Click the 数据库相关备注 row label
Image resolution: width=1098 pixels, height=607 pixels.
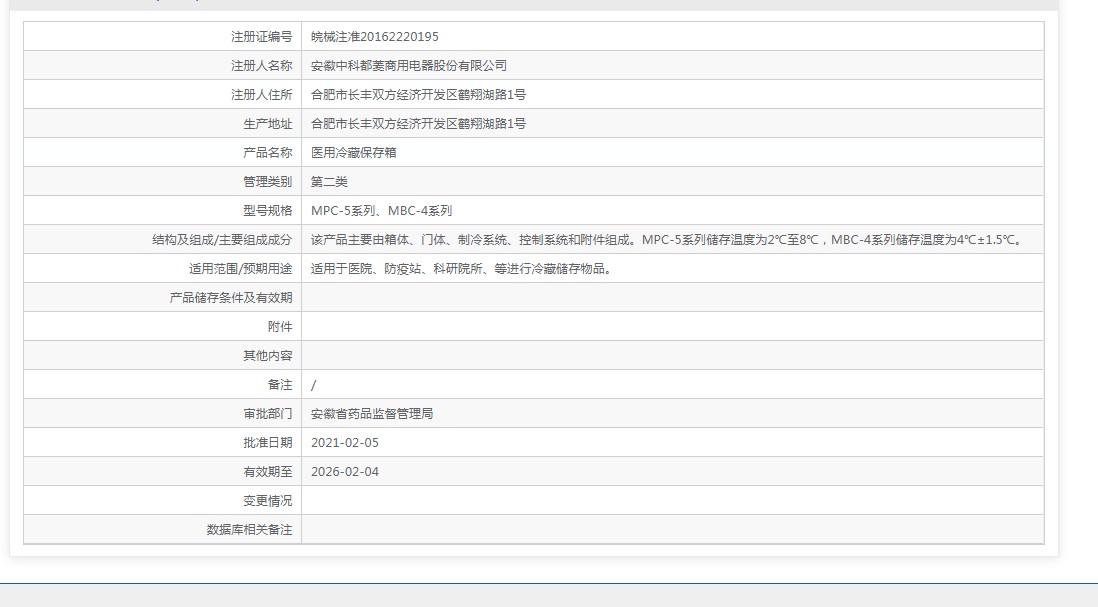point(249,530)
